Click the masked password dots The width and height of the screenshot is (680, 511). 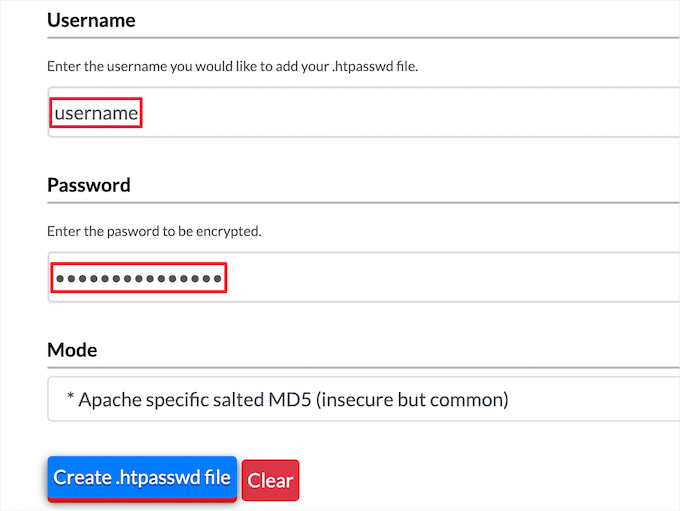pos(139,278)
